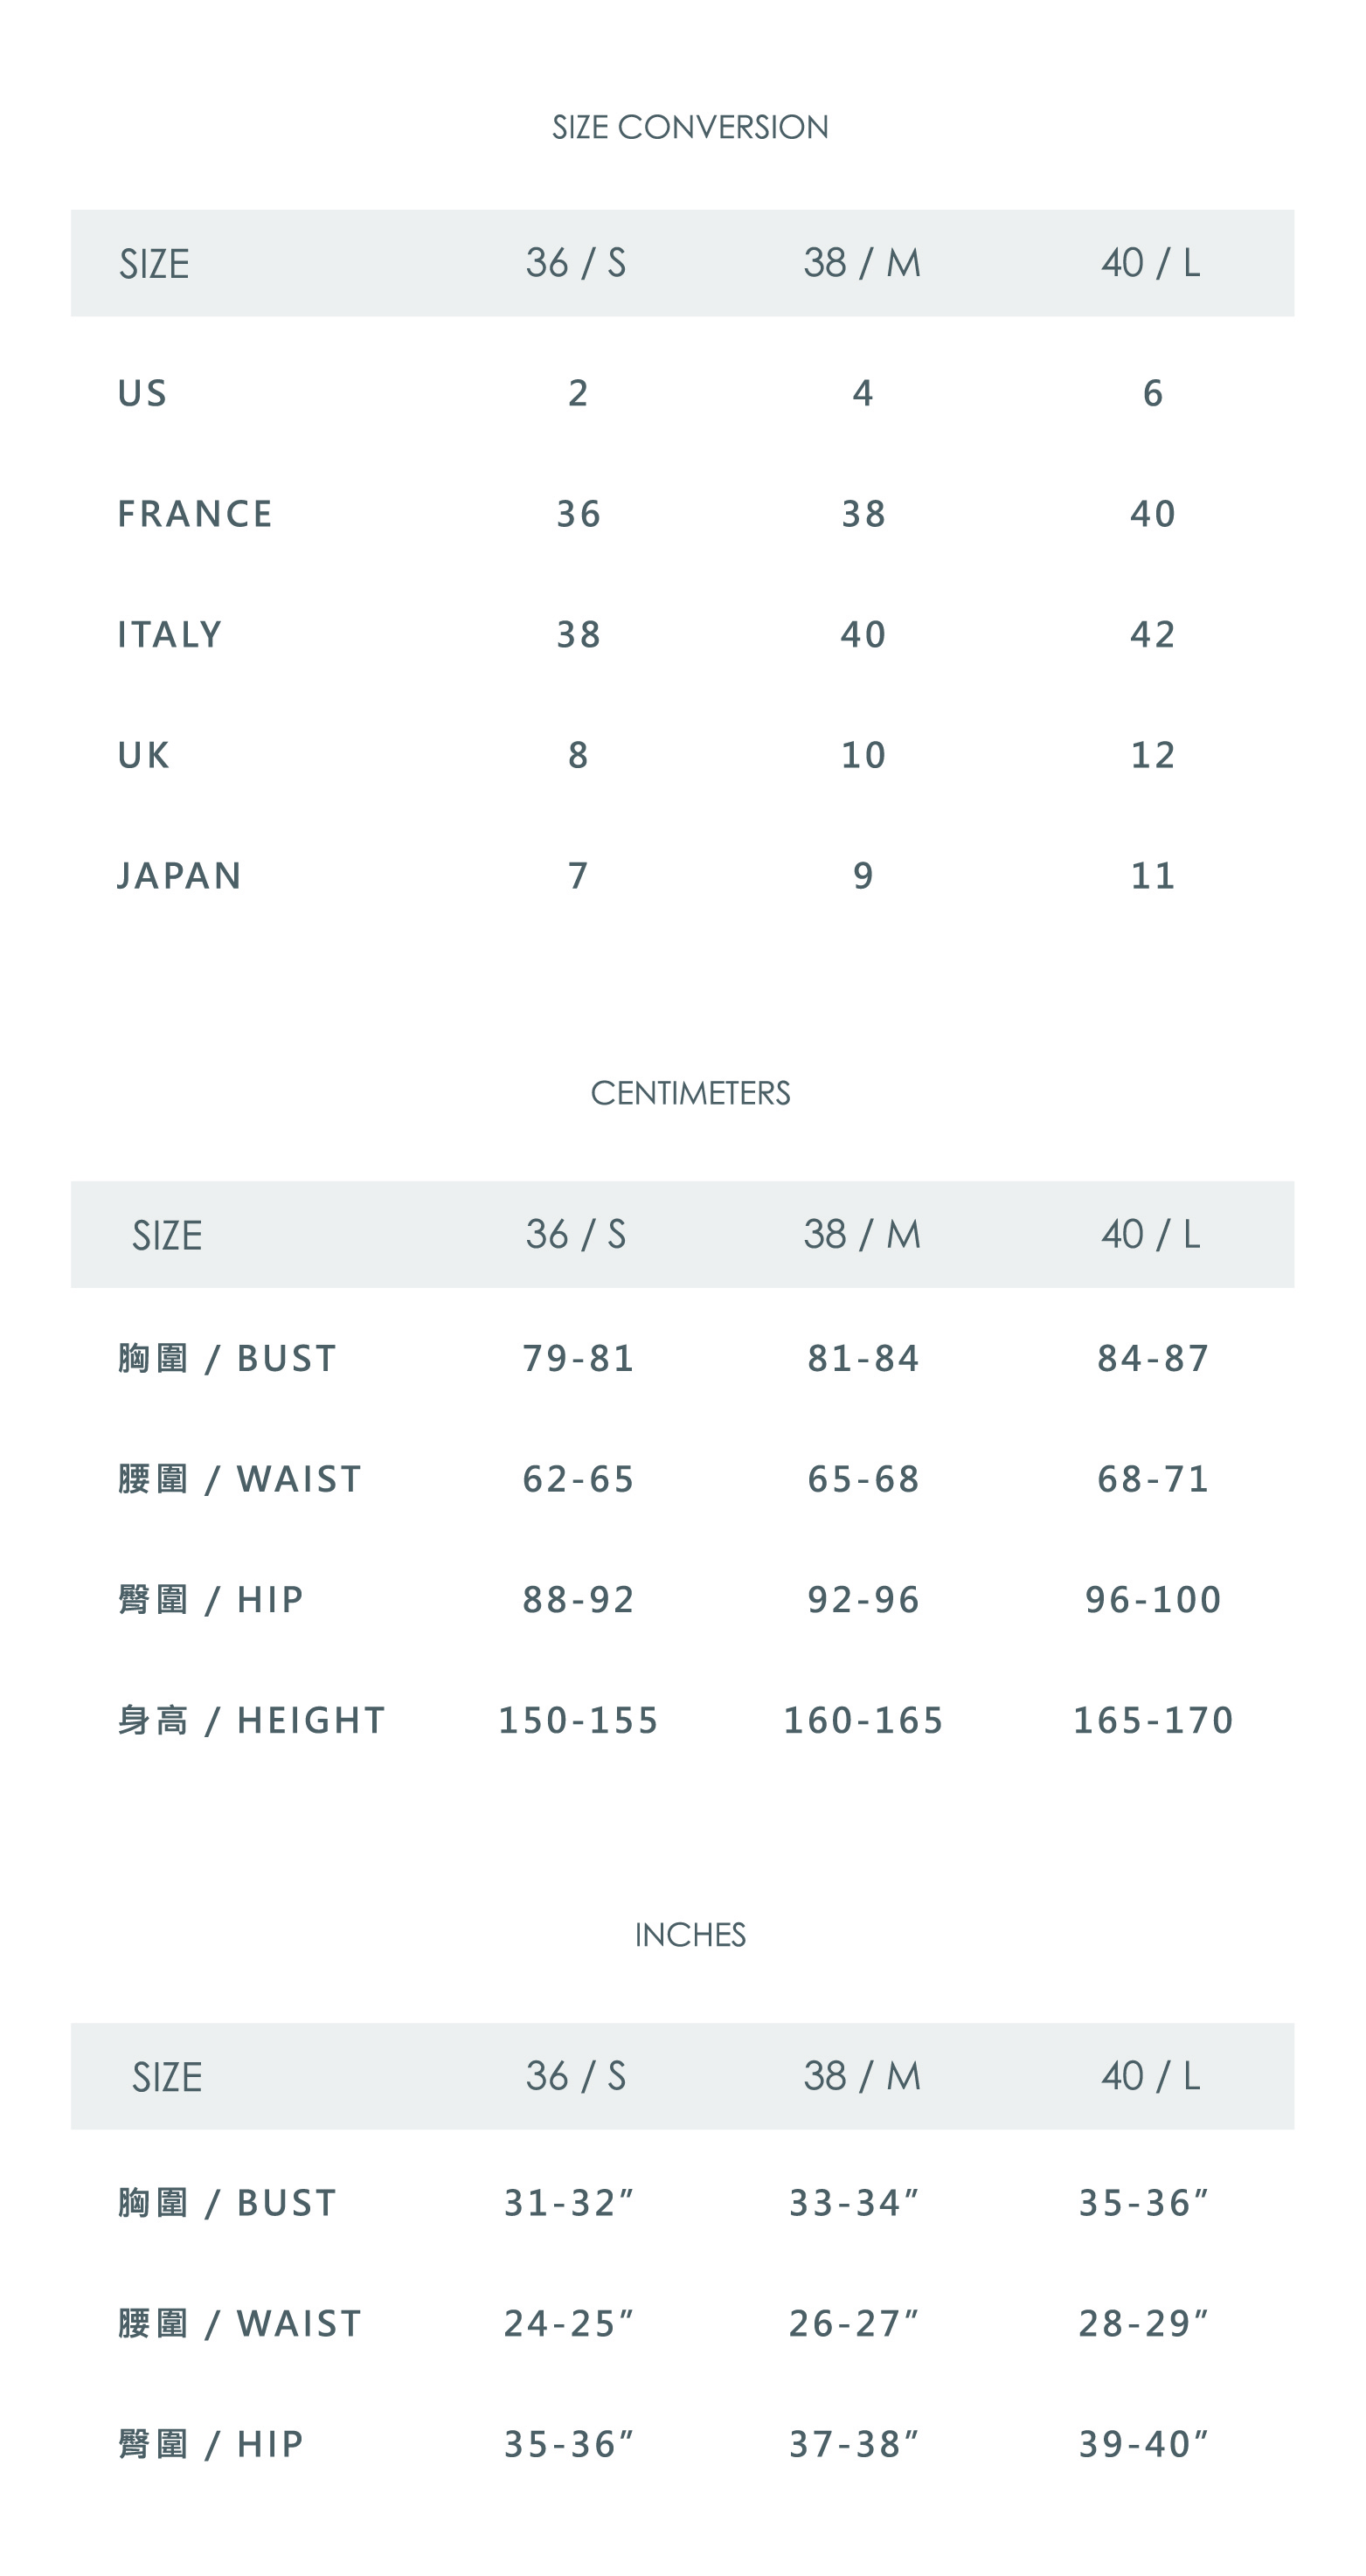Click the hip 39-40" inches value
Viewport: 1366px width, 2576px height.
pos(1144,2444)
